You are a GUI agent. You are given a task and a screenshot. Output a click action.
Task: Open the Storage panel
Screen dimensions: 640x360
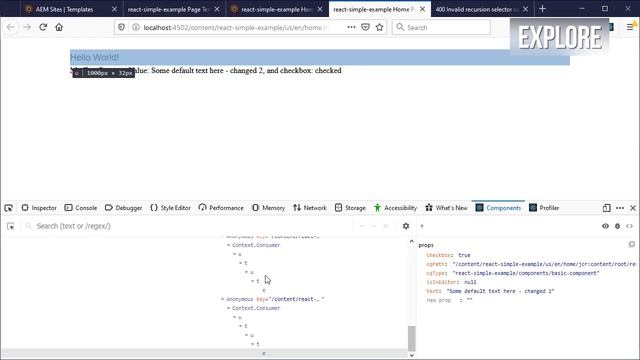[x=350, y=208]
